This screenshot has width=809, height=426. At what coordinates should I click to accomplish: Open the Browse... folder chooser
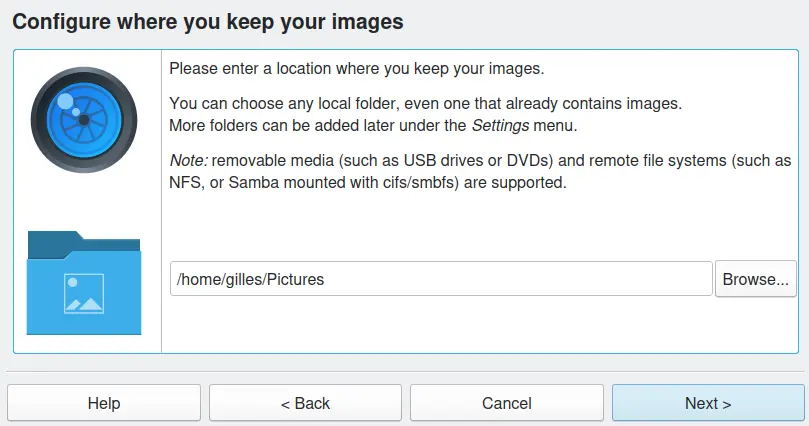point(756,279)
